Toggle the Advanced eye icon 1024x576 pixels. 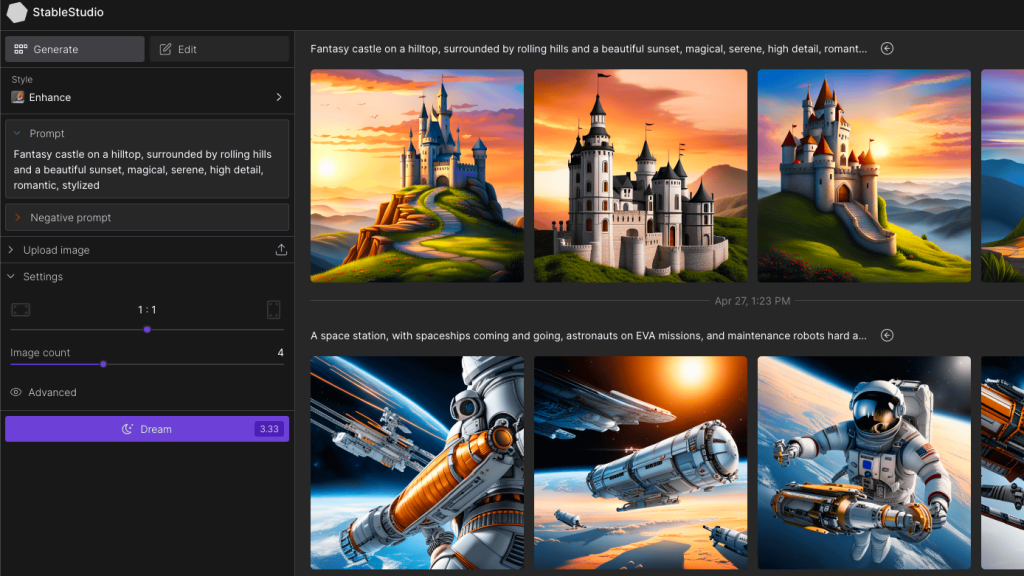(x=16, y=393)
